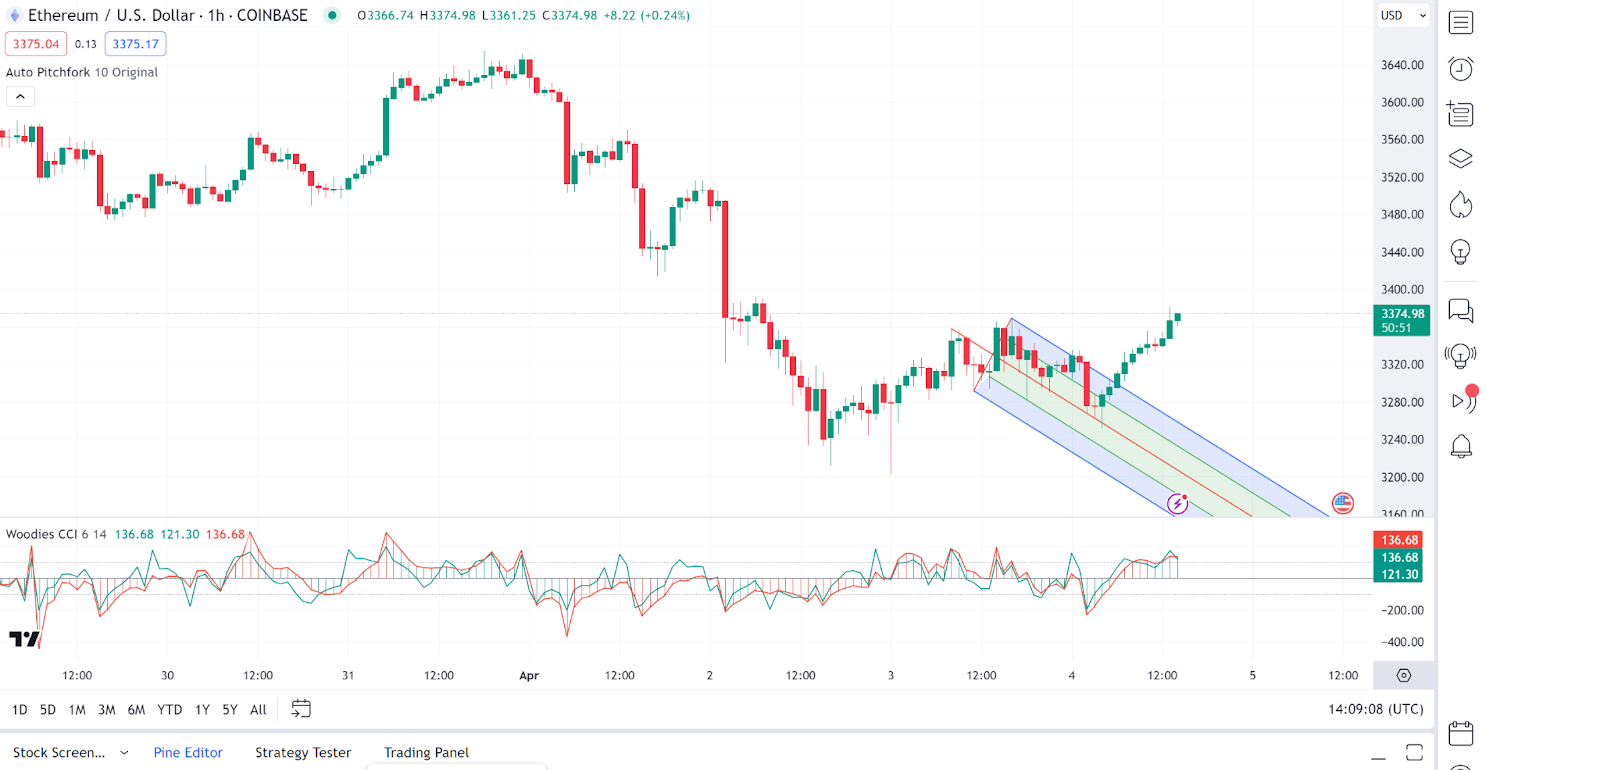This screenshot has width=1600, height=770.
Task: Click the current price label 3374.98
Action: 1402,320
